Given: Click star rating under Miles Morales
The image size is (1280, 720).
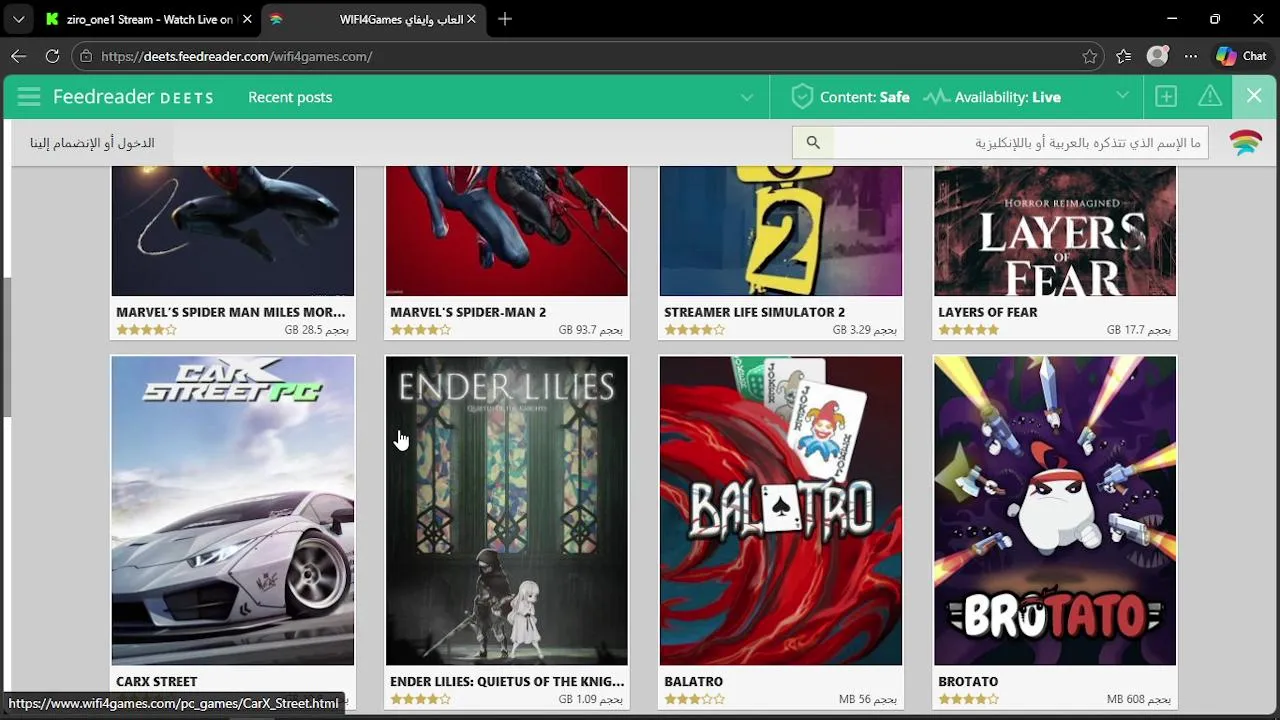Looking at the screenshot, I should [146, 330].
